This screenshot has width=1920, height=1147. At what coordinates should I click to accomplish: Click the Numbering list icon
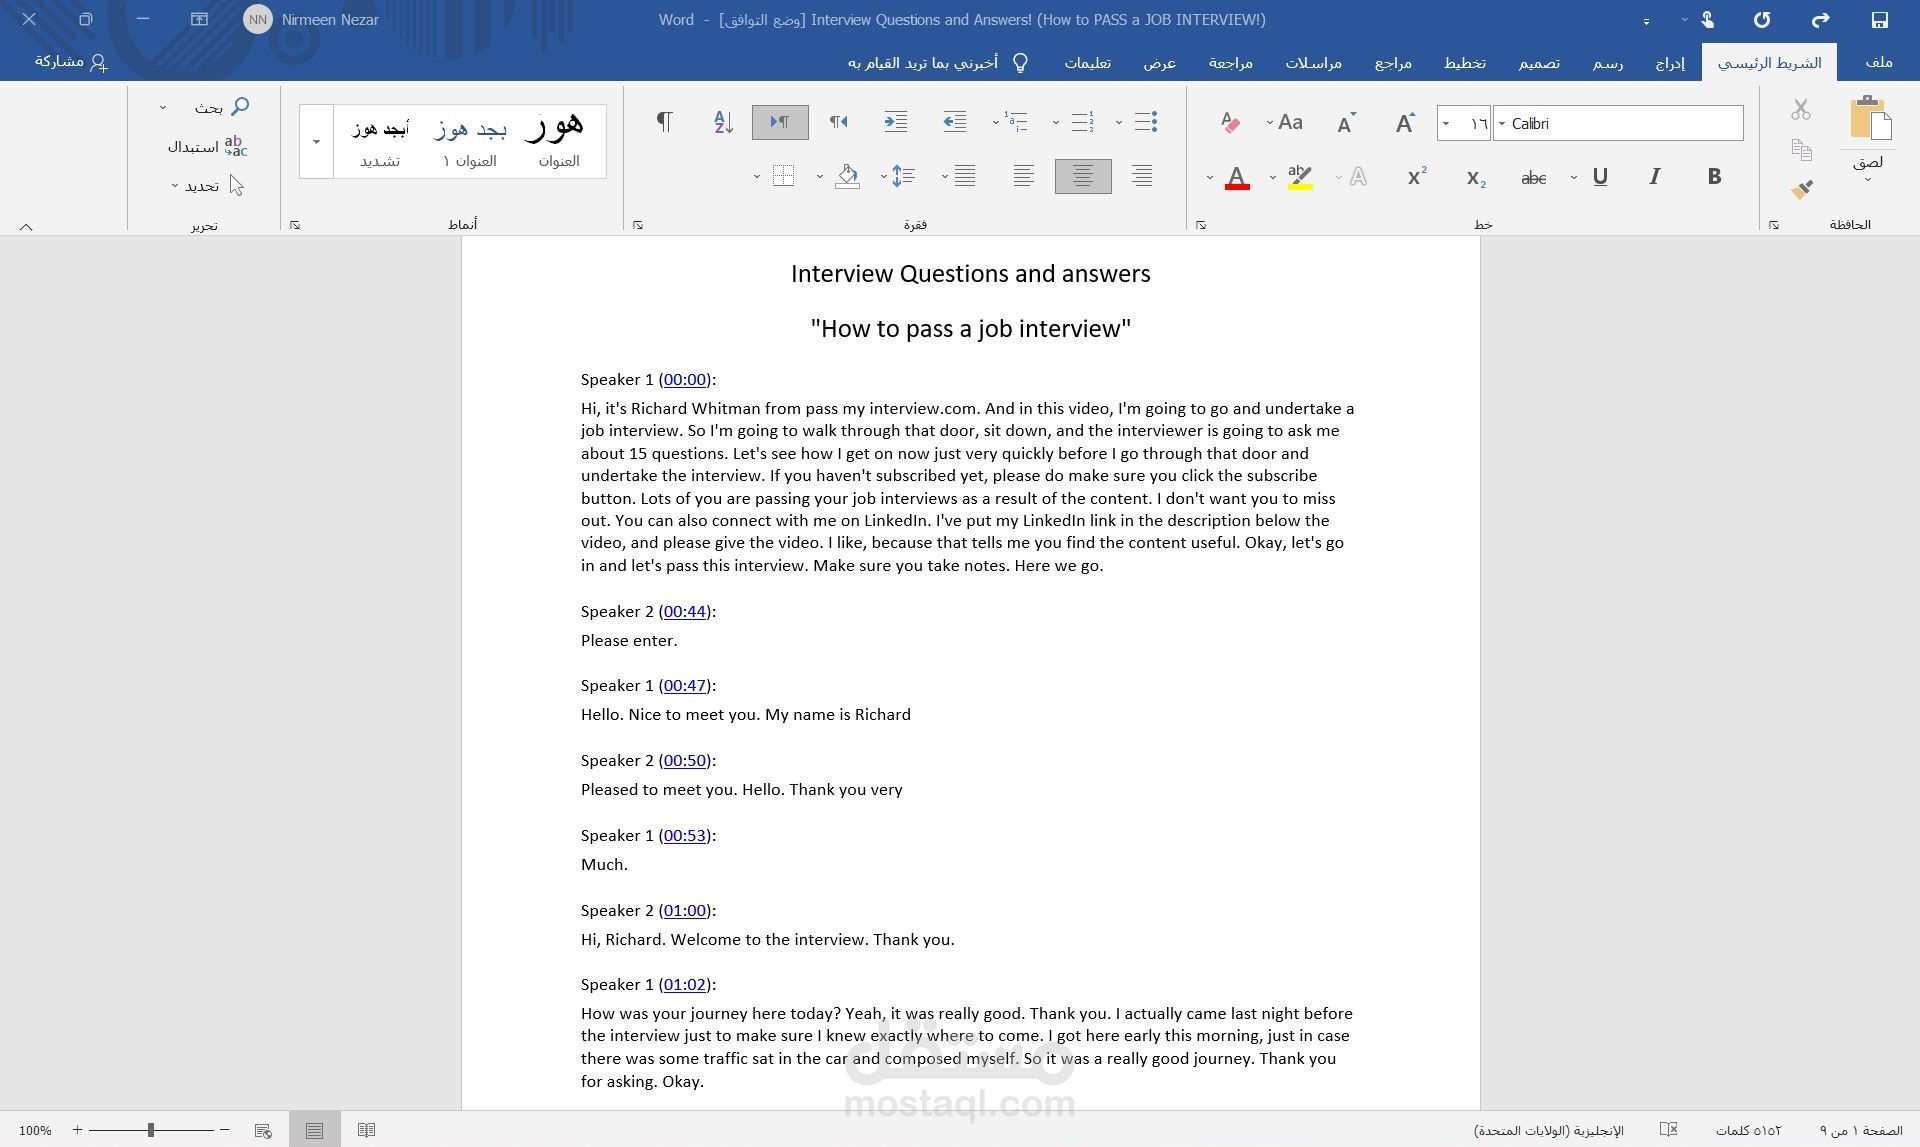tap(1082, 122)
